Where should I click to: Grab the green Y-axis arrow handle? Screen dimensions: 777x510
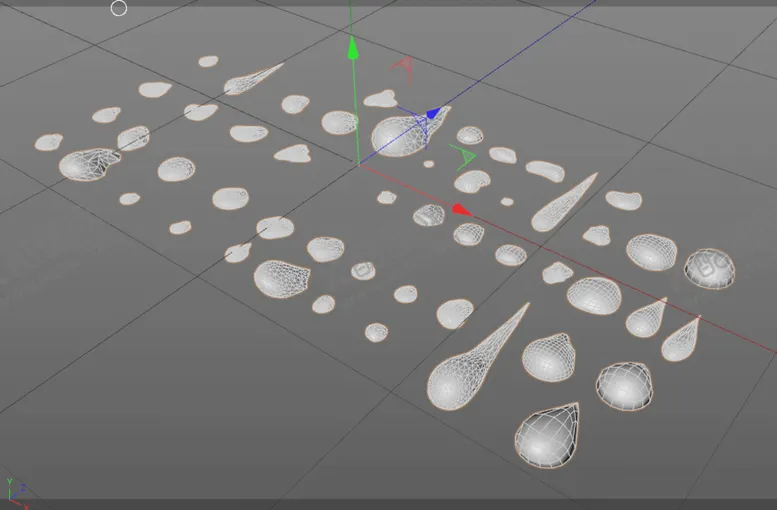(352, 49)
